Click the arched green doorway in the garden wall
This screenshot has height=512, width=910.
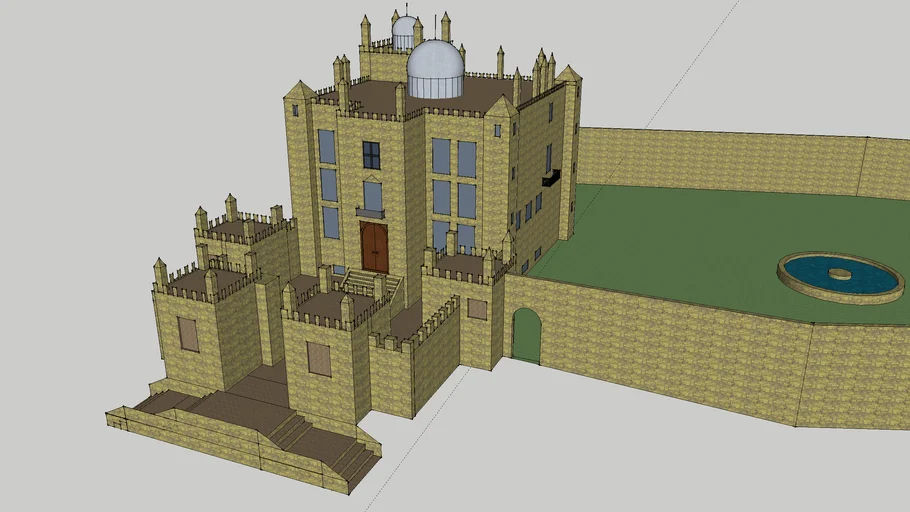click(526, 337)
